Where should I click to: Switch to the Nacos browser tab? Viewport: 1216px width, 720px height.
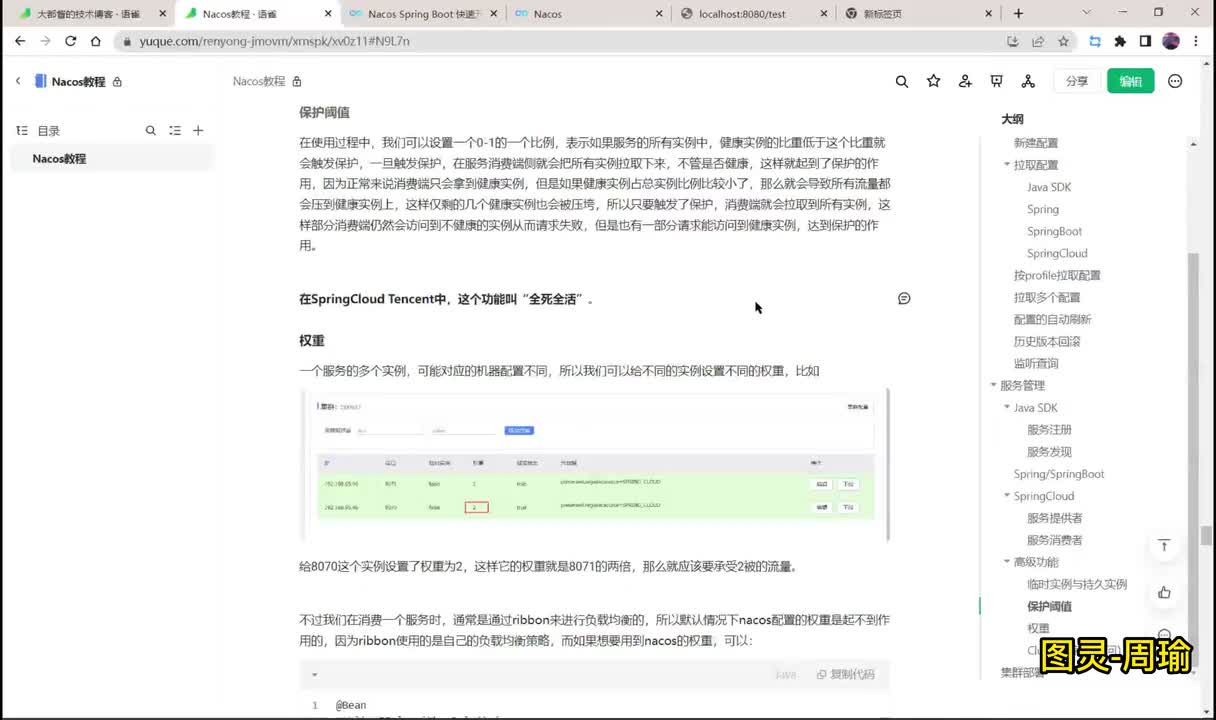coord(586,14)
